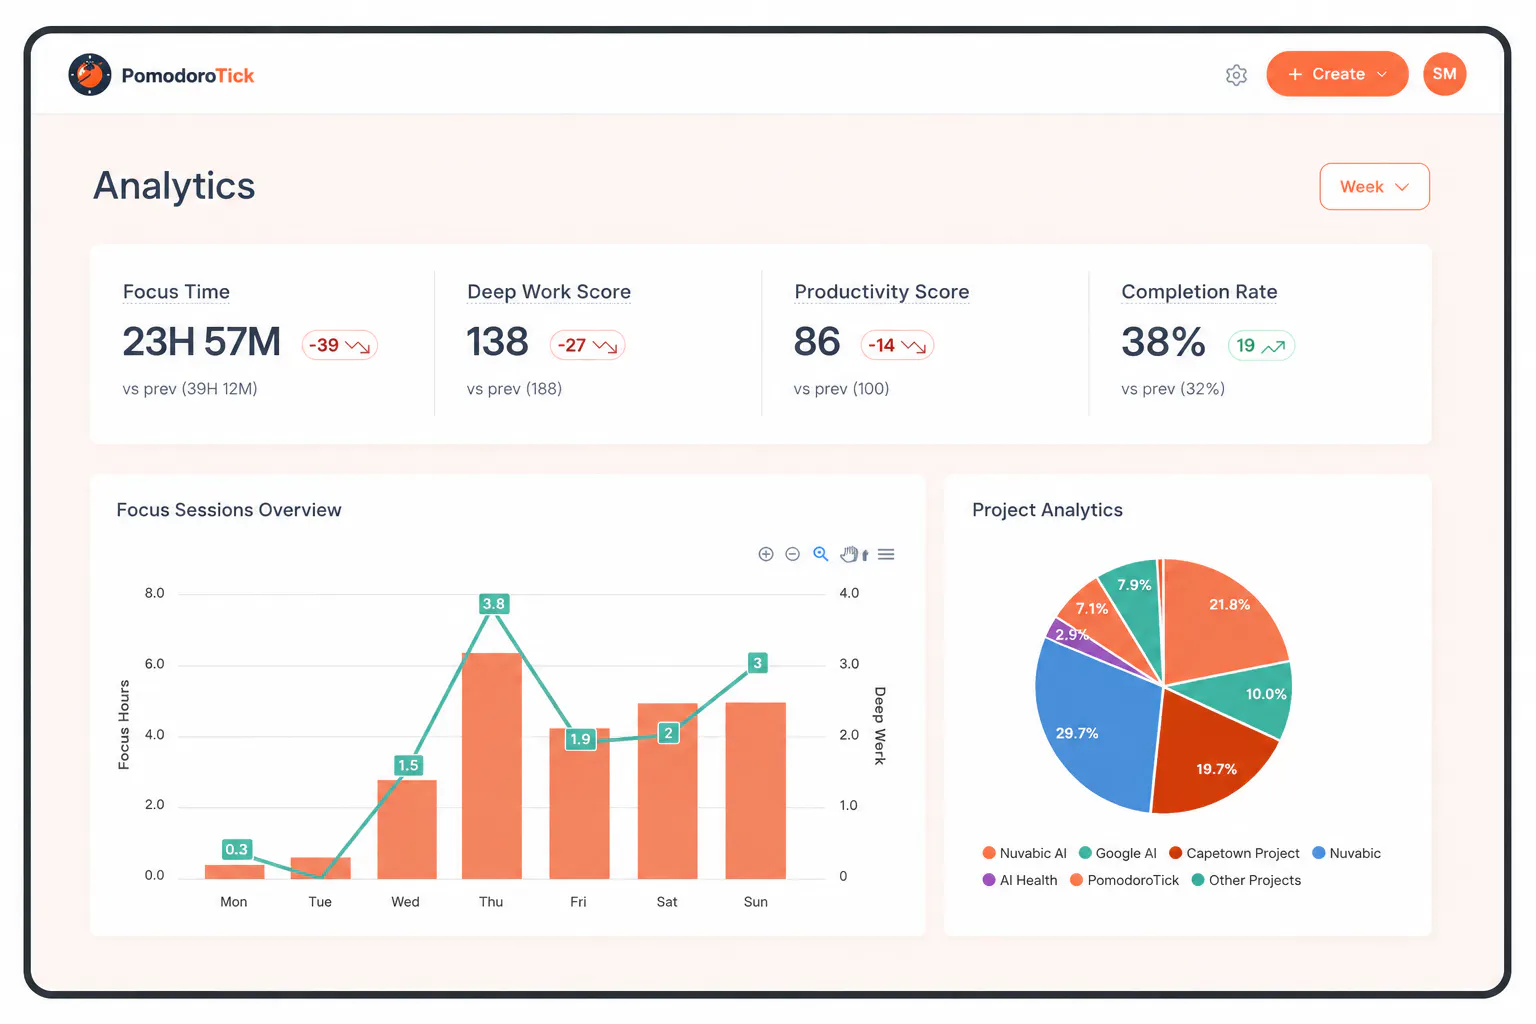
Task: Click the -14 downward trend badge
Action: pos(897,345)
